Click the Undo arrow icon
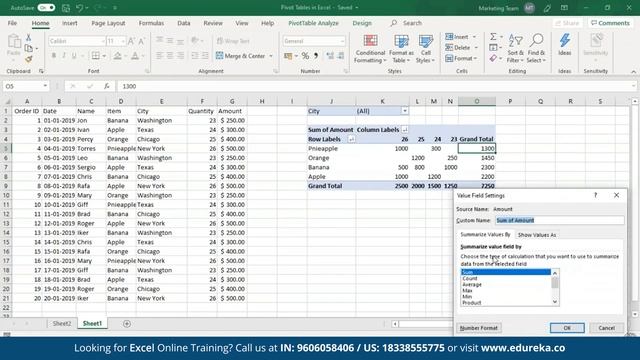Image resolution: width=640 pixels, height=360 pixels. click(x=80, y=8)
